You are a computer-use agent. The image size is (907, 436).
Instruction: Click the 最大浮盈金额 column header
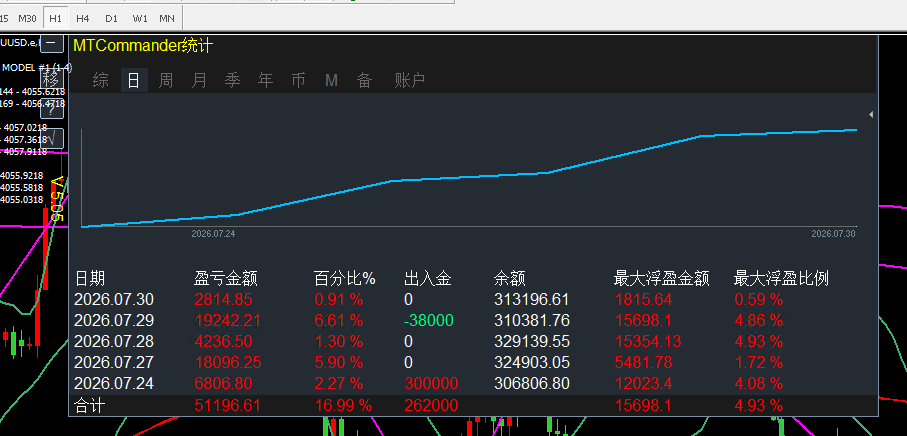point(662,279)
